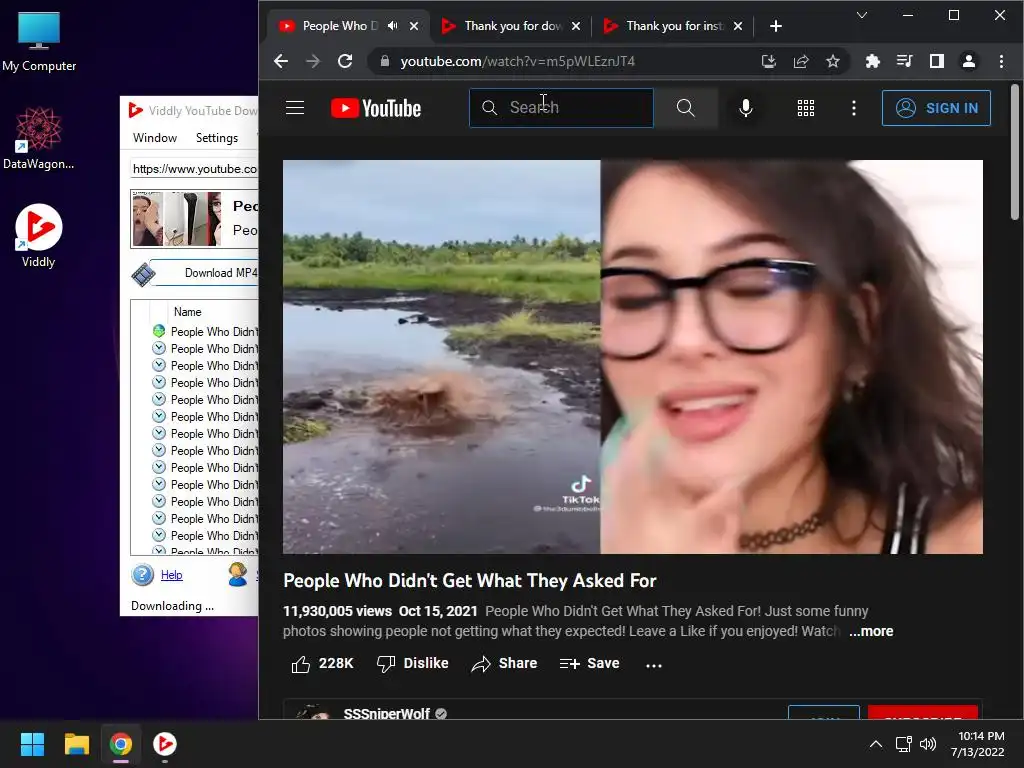
Task: Close the 'Thank you for dow' tab
Action: (x=575, y=26)
